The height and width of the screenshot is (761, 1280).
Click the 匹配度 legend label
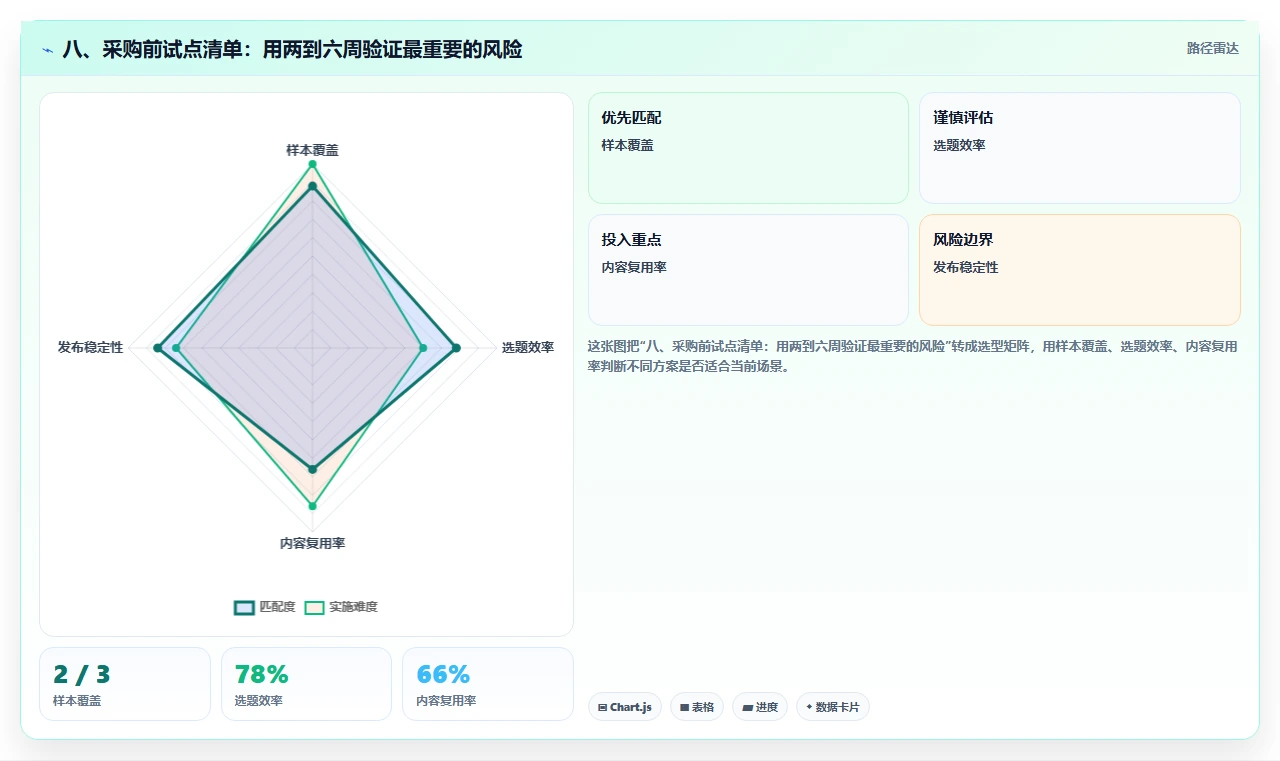click(x=277, y=607)
